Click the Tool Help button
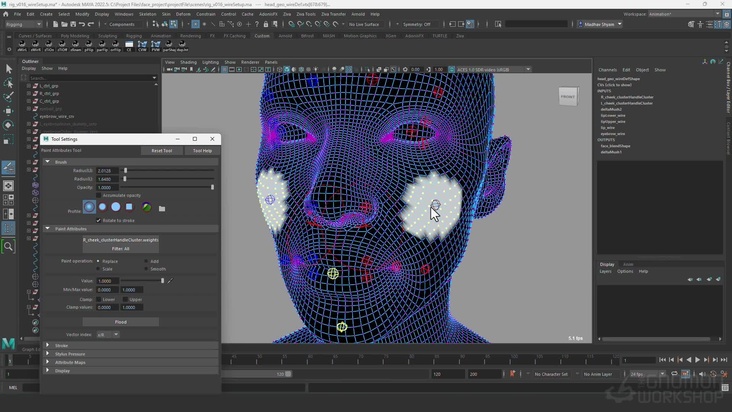 (x=202, y=151)
